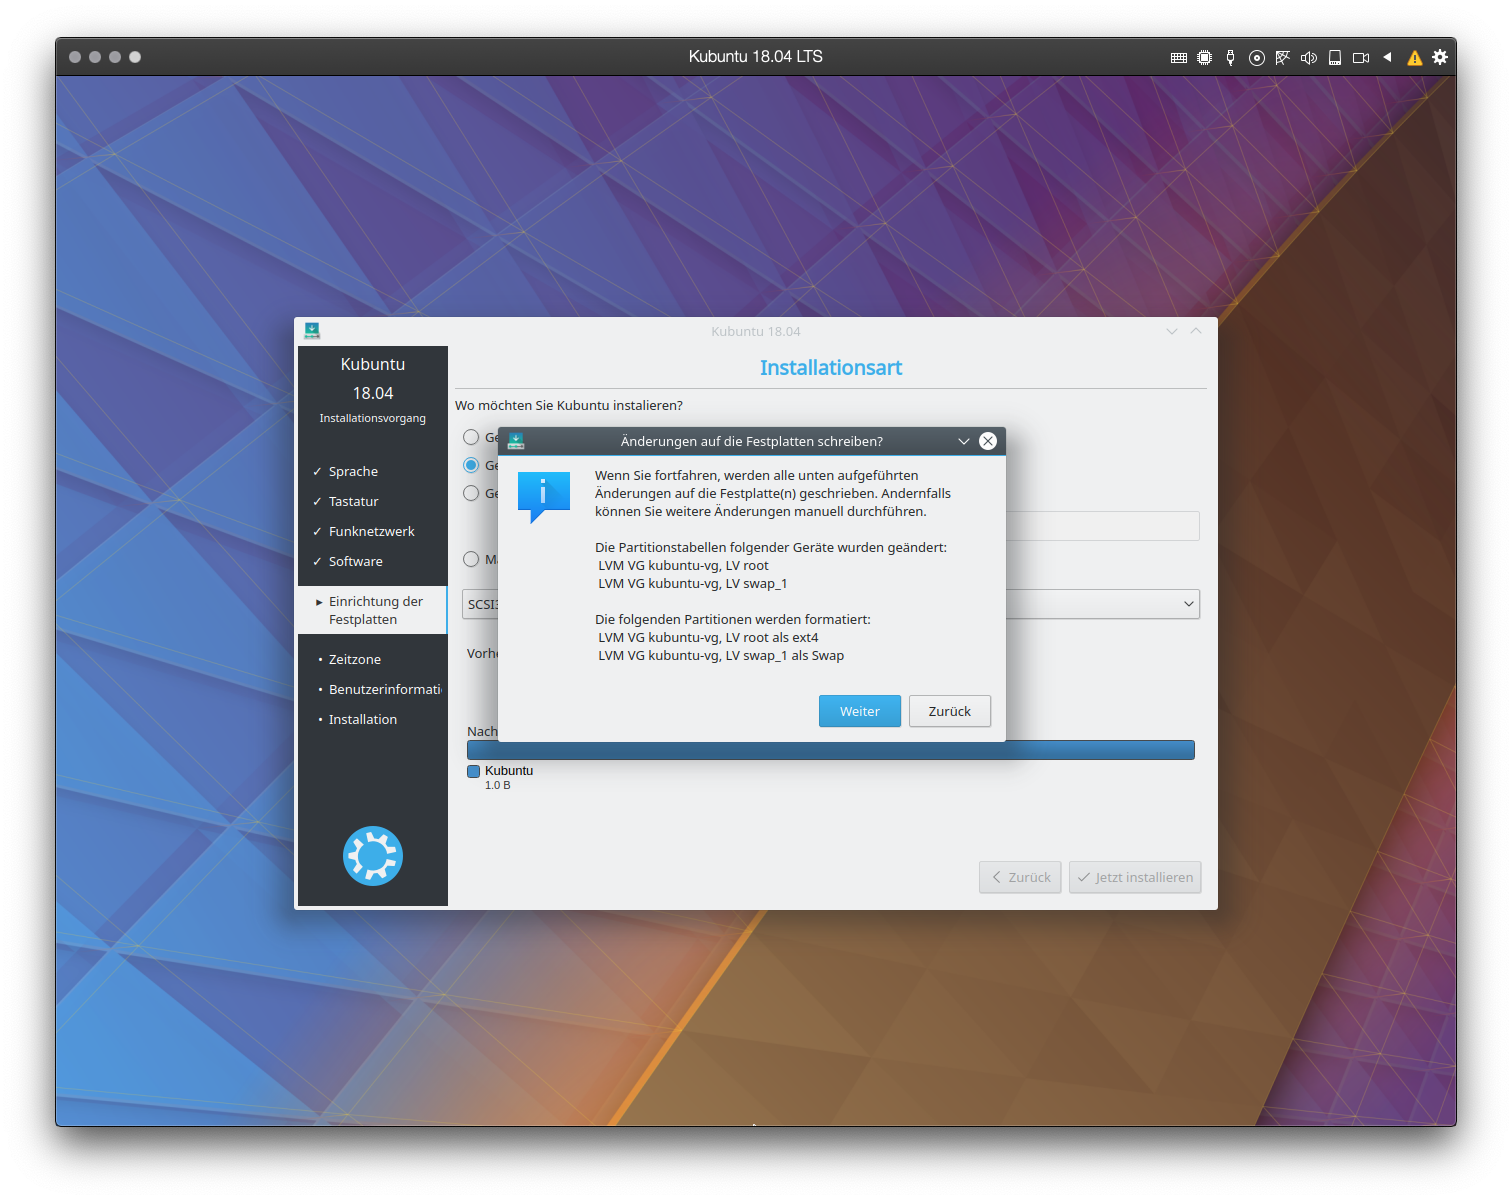Click the camera icon in VM toolbar
The height and width of the screenshot is (1200, 1512).
click(1361, 58)
